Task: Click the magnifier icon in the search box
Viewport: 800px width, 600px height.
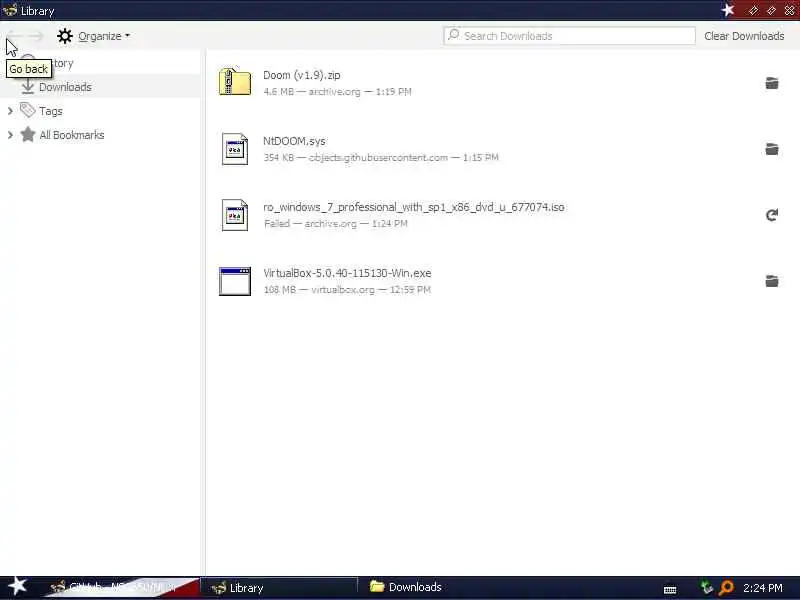Action: click(454, 35)
